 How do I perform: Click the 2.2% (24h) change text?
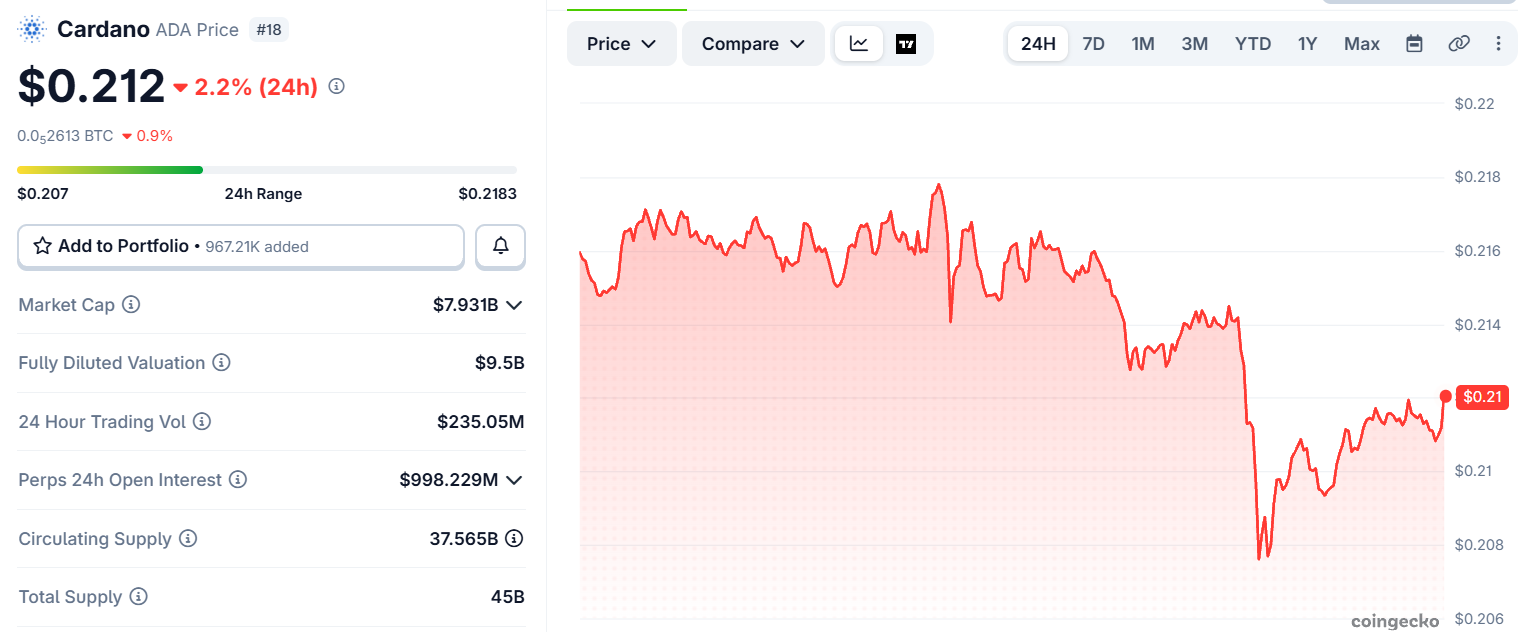(256, 87)
